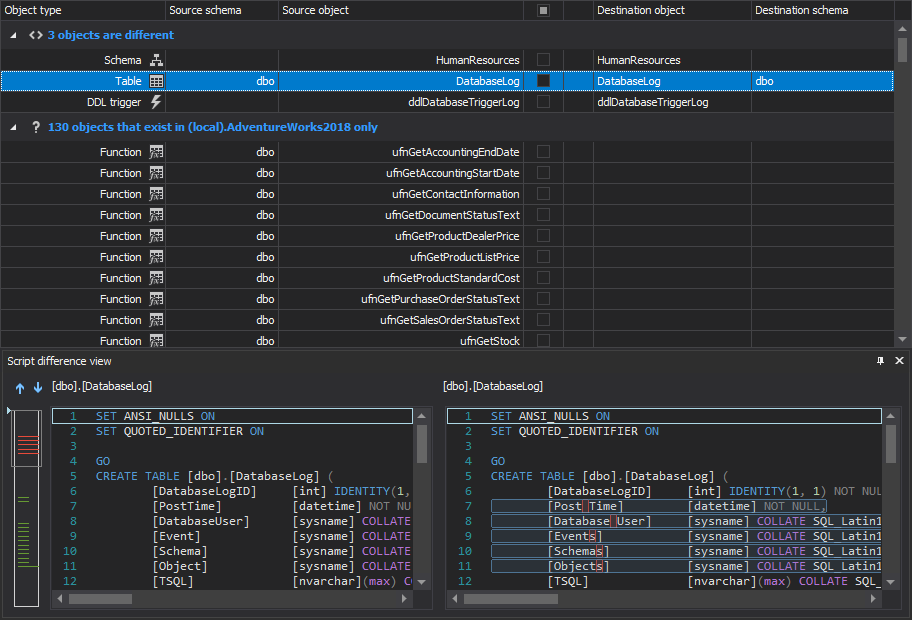Jump to previous difference with up arrow

pyautogui.click(x=20, y=387)
